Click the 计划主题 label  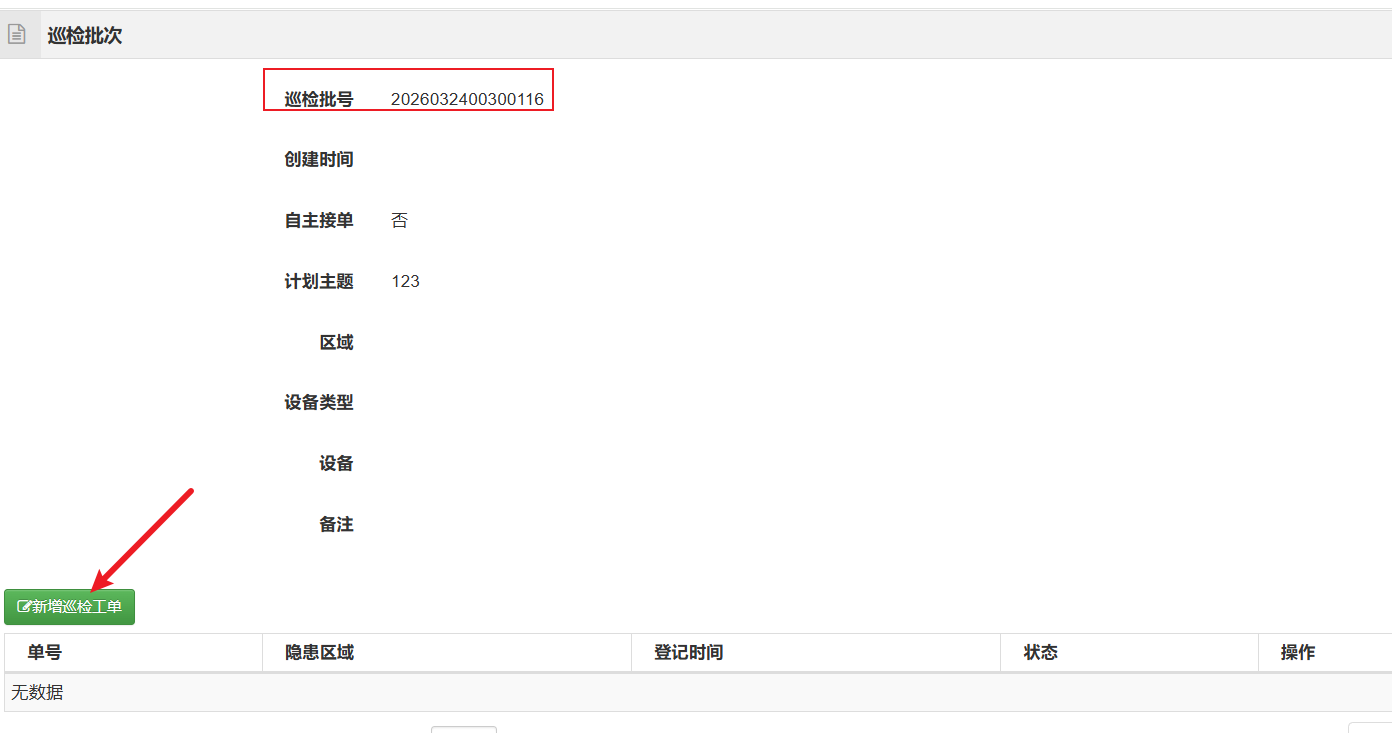tap(319, 282)
